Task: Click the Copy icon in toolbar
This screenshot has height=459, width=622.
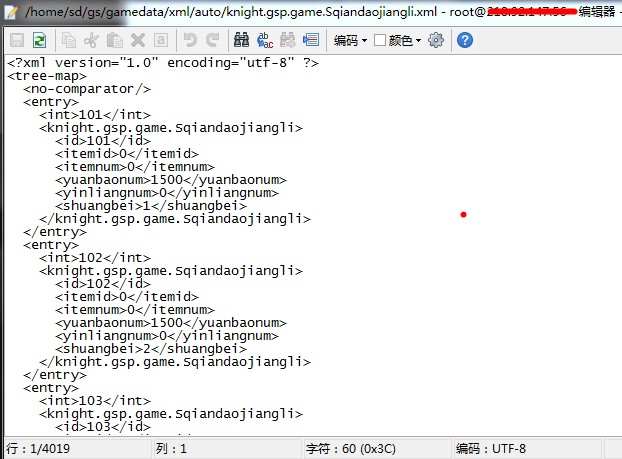Action: click(x=69, y=40)
